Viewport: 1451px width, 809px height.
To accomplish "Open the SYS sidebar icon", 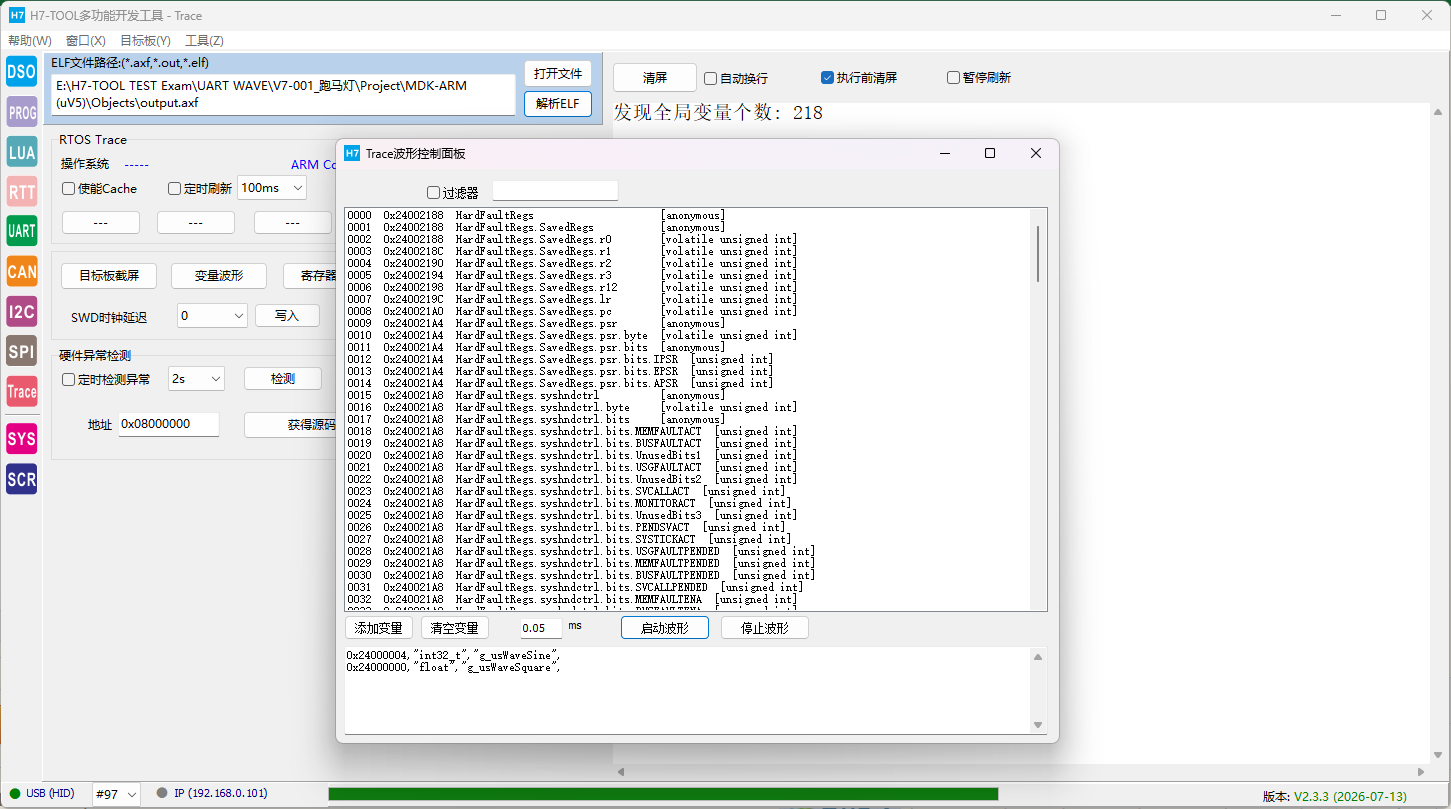I will 22,439.
